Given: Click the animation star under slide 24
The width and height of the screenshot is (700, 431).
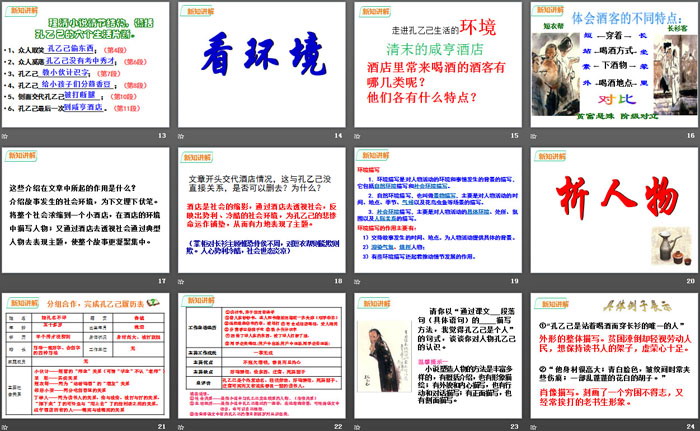Looking at the screenshot, I should (x=533, y=427).
